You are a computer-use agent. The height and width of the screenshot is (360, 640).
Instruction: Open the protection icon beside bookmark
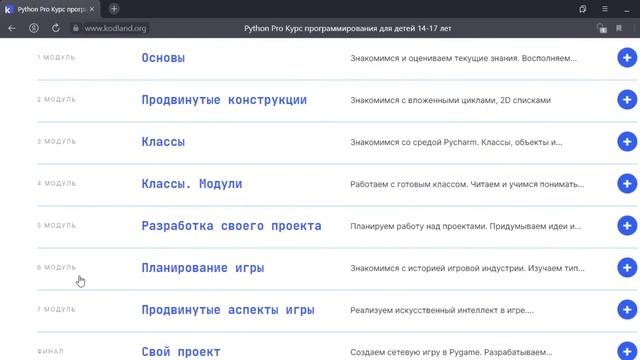click(x=601, y=28)
